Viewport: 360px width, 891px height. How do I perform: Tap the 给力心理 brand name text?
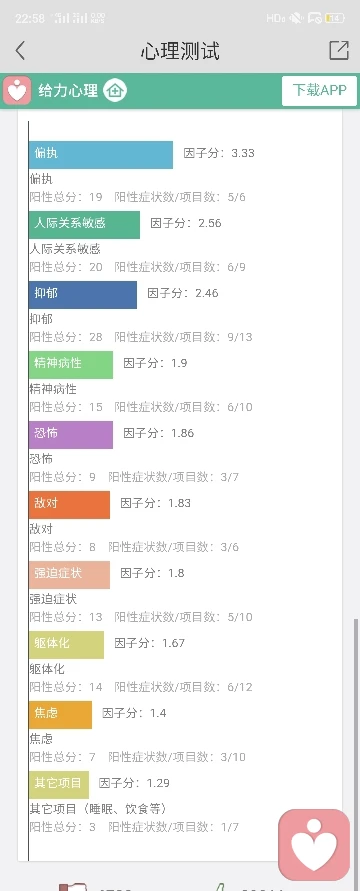68,90
